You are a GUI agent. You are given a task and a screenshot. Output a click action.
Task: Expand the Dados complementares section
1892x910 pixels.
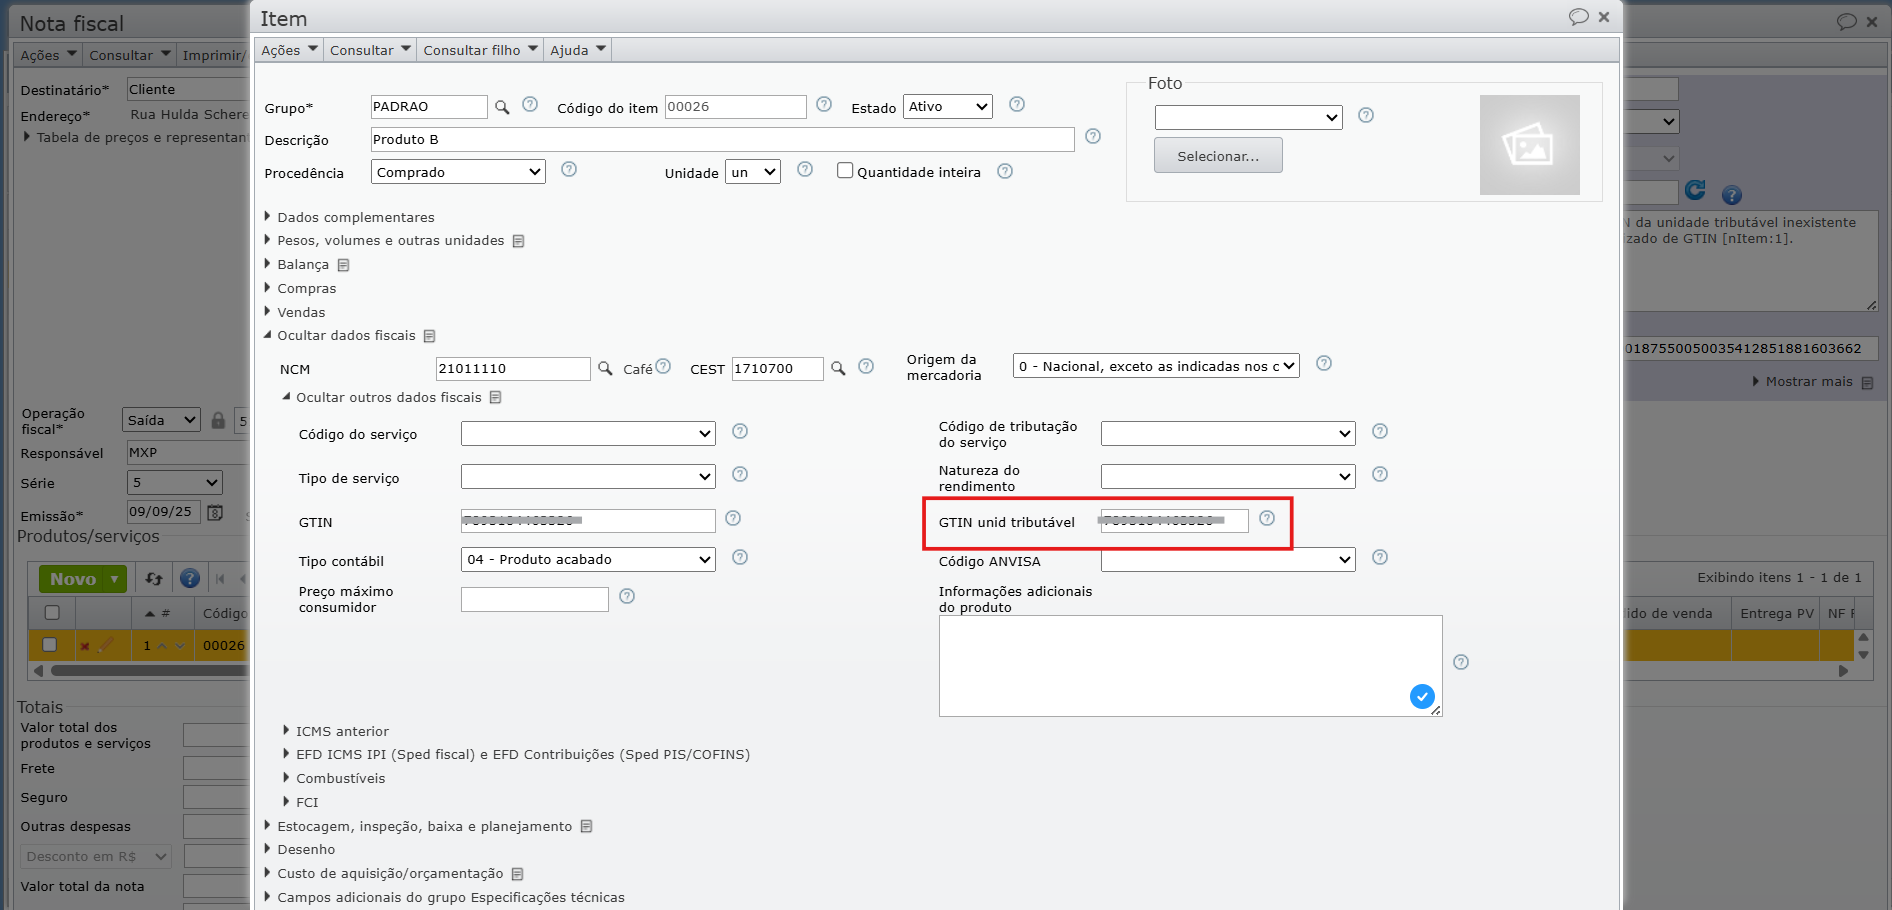pos(355,217)
